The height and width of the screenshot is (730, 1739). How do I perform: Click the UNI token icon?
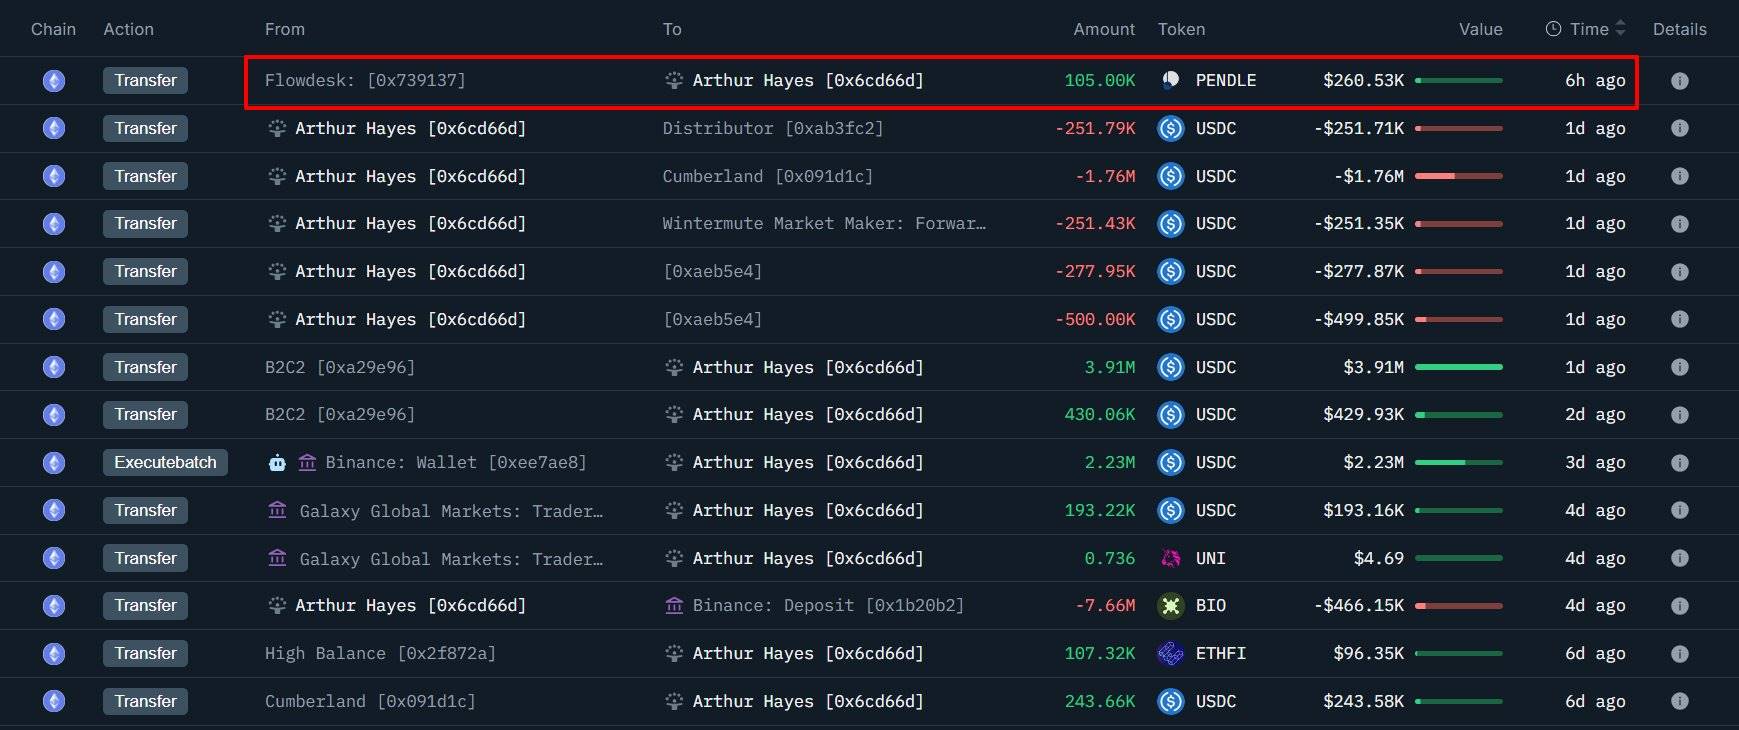(x=1170, y=558)
